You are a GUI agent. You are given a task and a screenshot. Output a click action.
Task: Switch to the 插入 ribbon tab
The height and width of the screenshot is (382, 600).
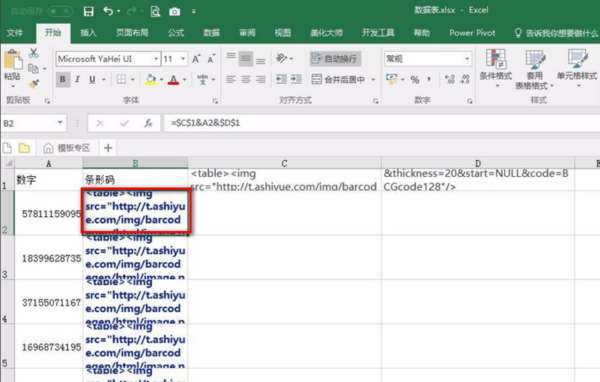[x=88, y=33]
